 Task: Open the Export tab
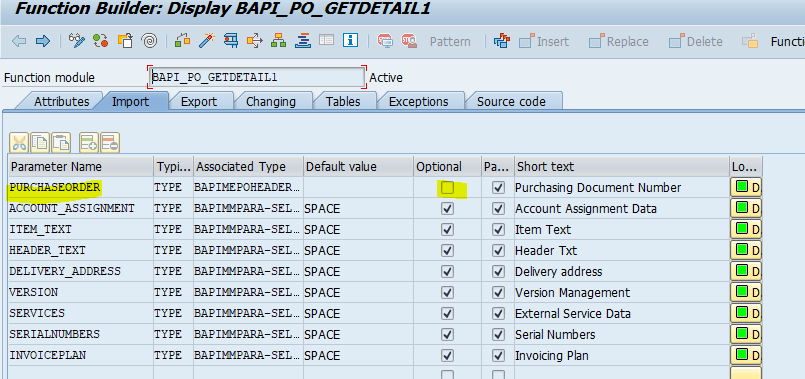[x=199, y=101]
